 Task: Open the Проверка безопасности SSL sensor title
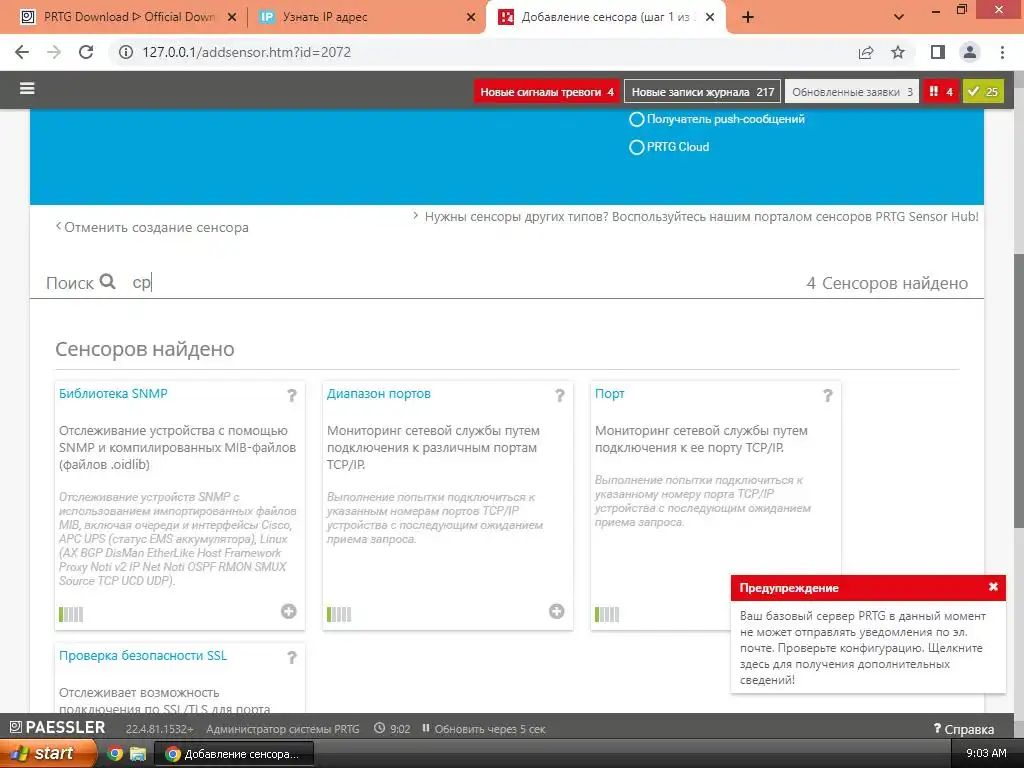point(143,655)
